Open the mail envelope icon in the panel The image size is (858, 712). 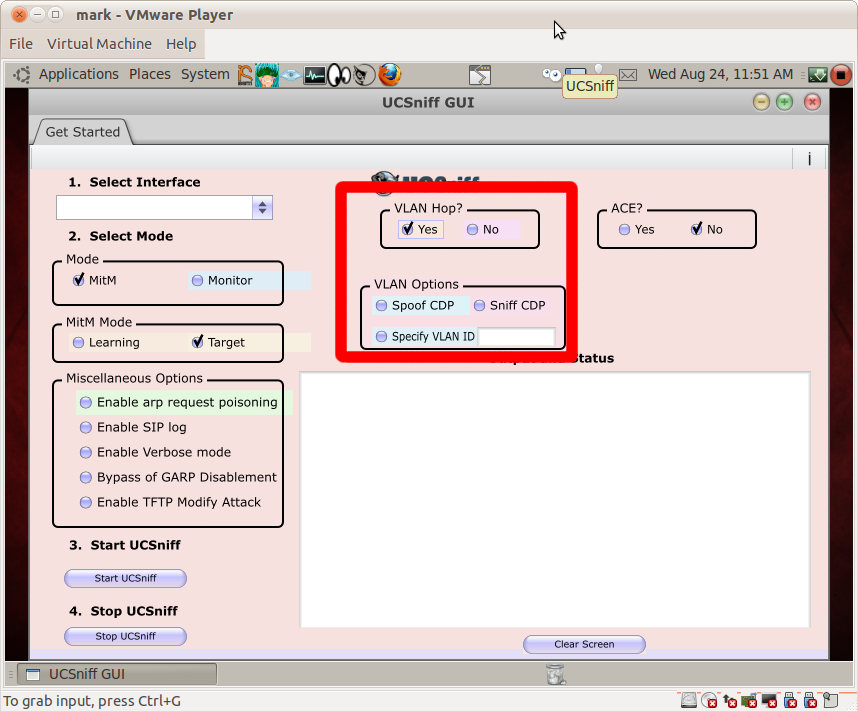coord(627,74)
